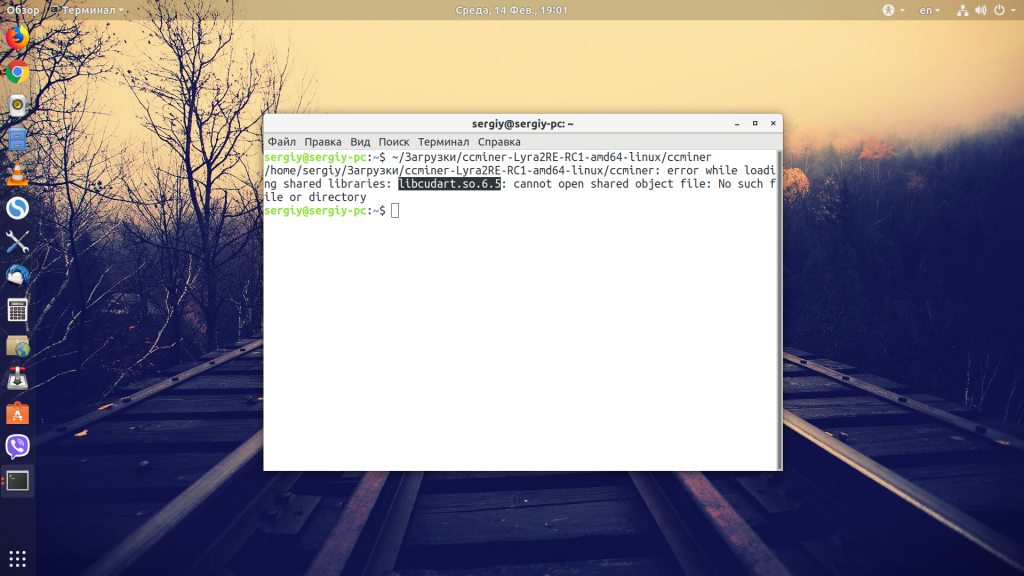Open the system utilities tool with wrench icon

point(15,241)
